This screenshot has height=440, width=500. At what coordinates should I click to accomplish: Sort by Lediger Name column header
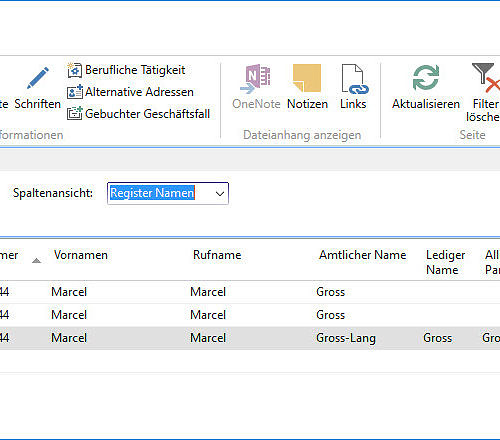click(x=445, y=262)
